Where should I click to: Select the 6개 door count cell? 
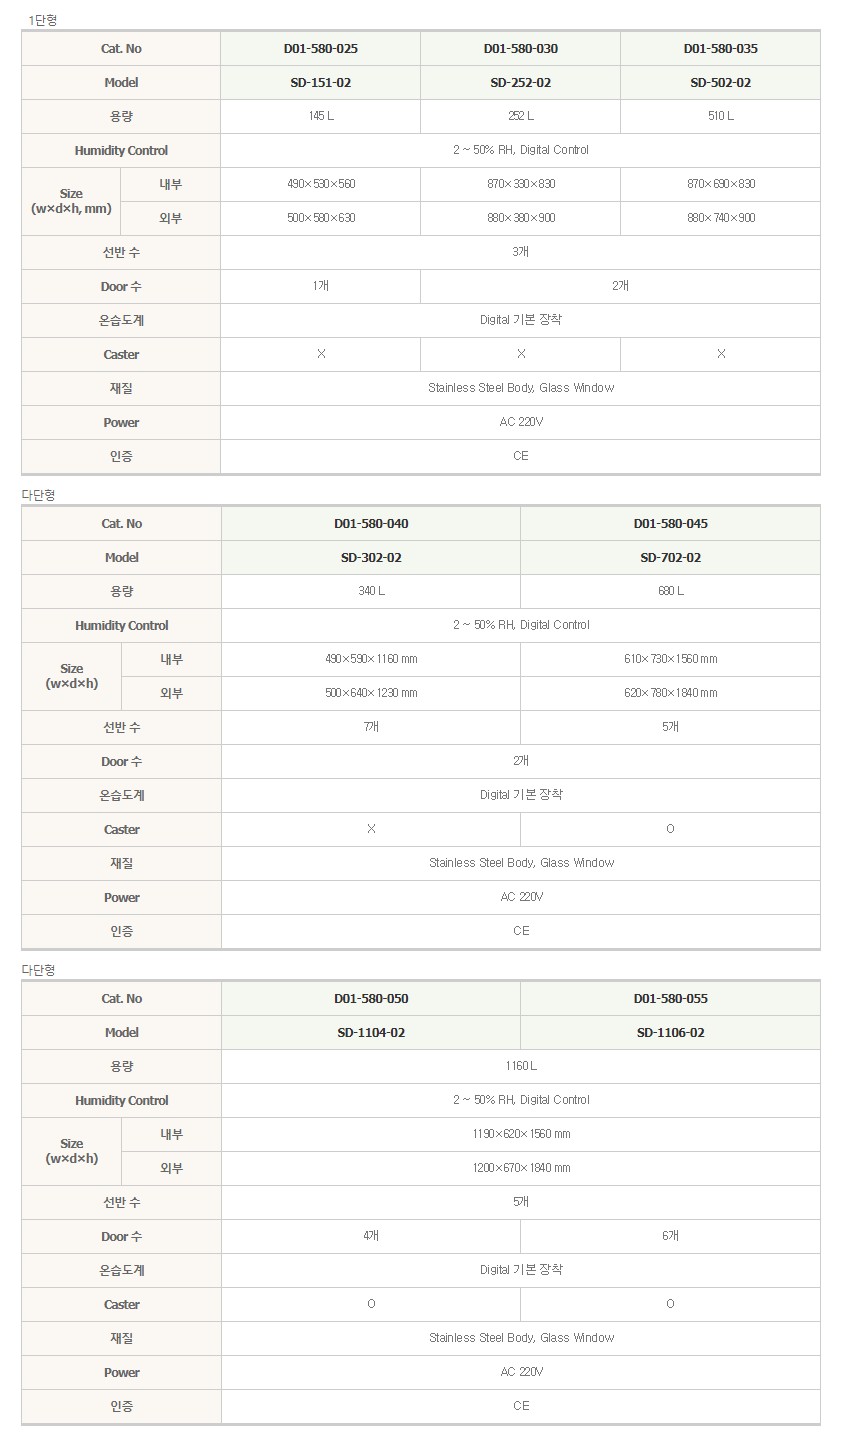click(x=670, y=1236)
